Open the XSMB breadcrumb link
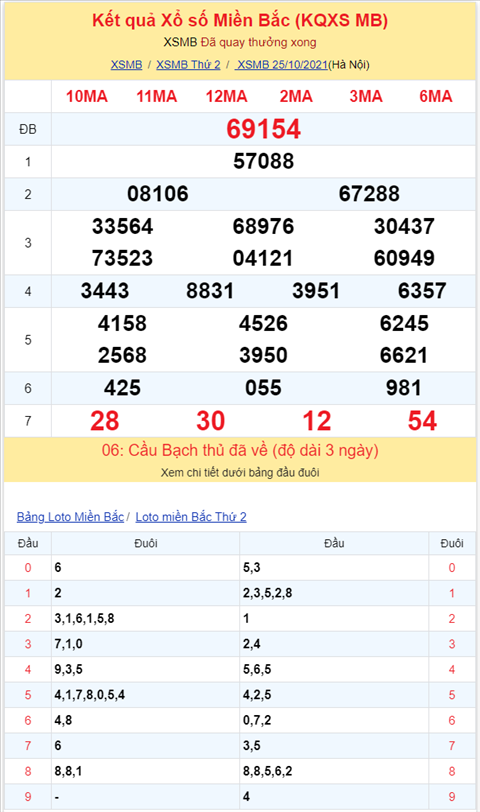Screen dimensions: 480x812 coord(126,65)
